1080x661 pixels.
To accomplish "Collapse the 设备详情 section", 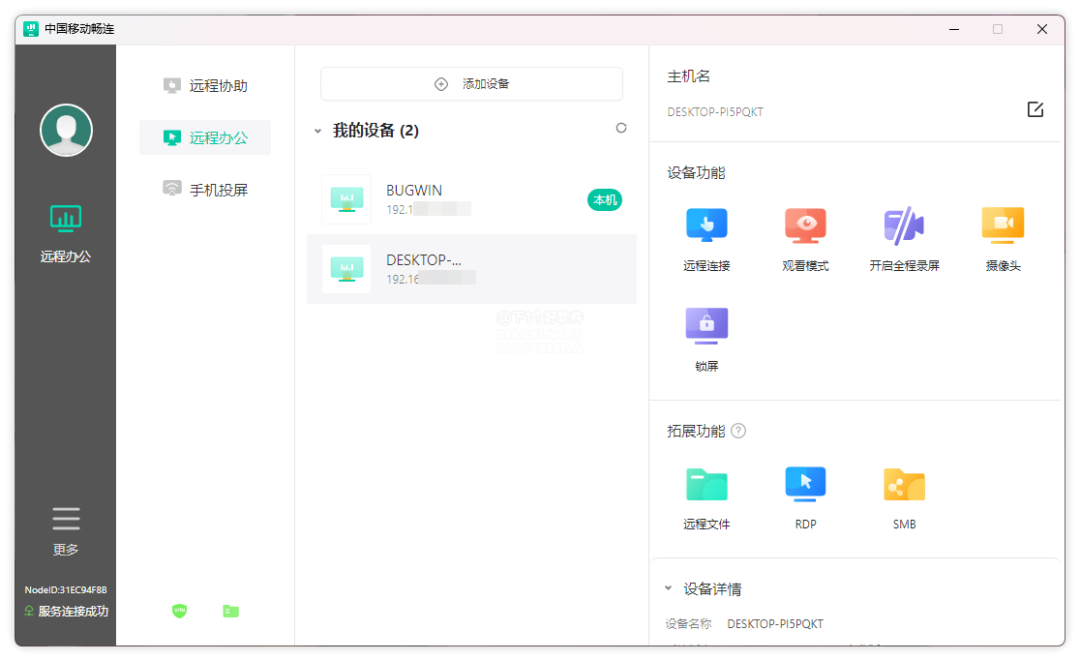I will 668,588.
